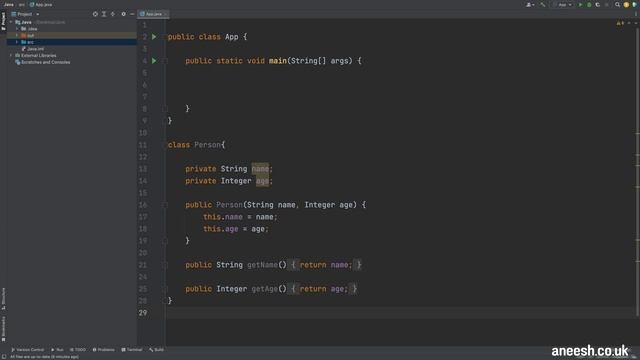Toggle the Project side tab
Screen dimensions: 640x360
(3, 20)
